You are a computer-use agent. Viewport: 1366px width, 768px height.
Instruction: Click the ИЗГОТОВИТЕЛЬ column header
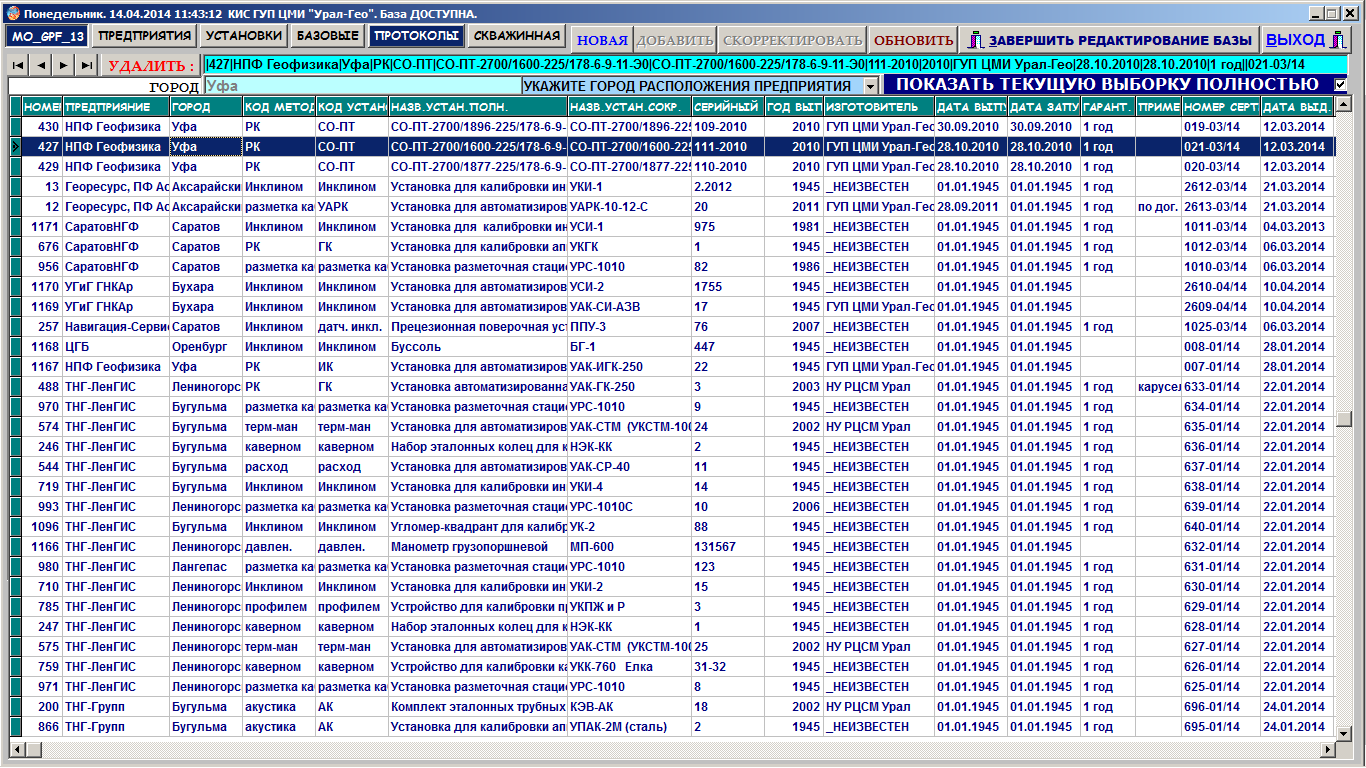click(879, 106)
